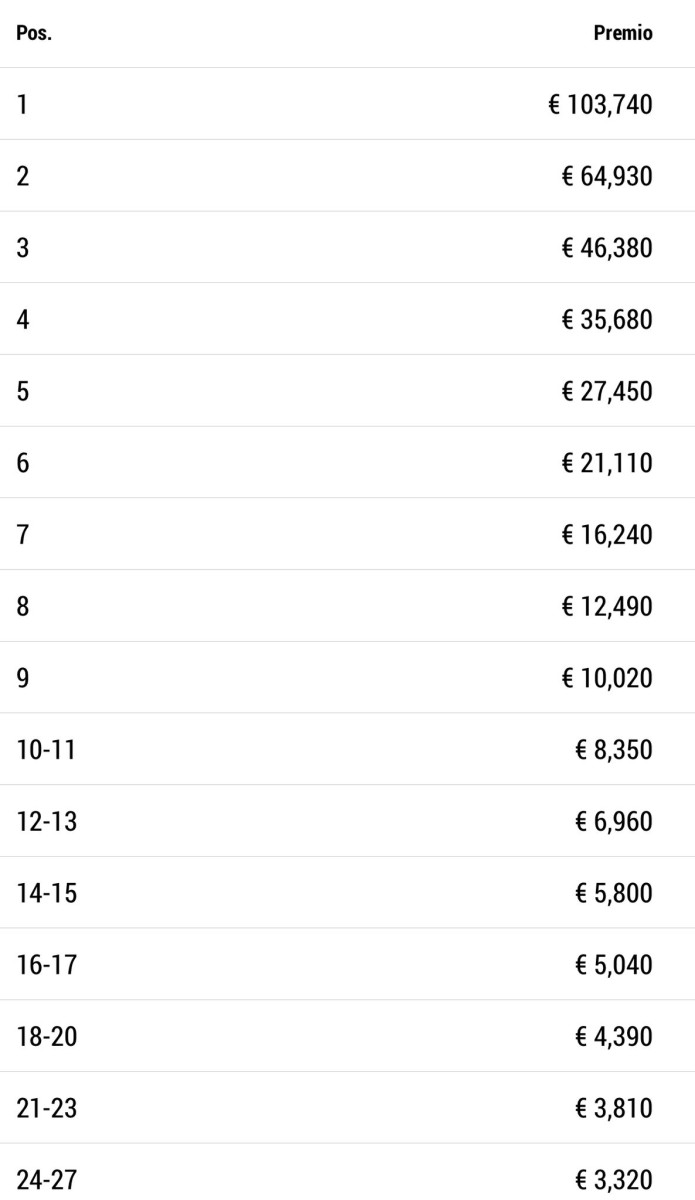The height and width of the screenshot is (1200, 695).
Task: Click the € 12,490 prize amount
Action: click(x=606, y=606)
